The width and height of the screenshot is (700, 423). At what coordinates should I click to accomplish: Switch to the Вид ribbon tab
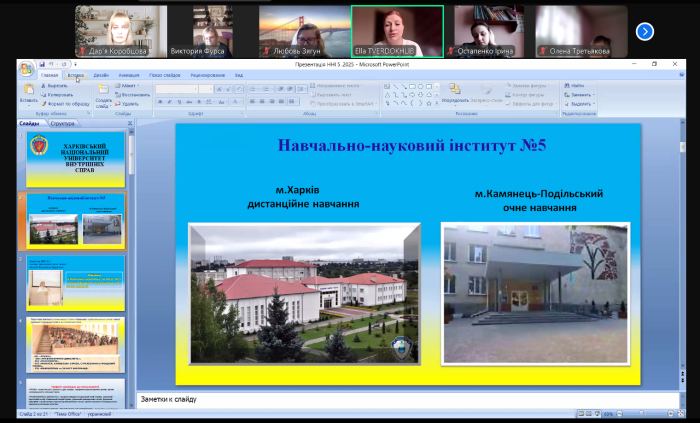point(239,75)
